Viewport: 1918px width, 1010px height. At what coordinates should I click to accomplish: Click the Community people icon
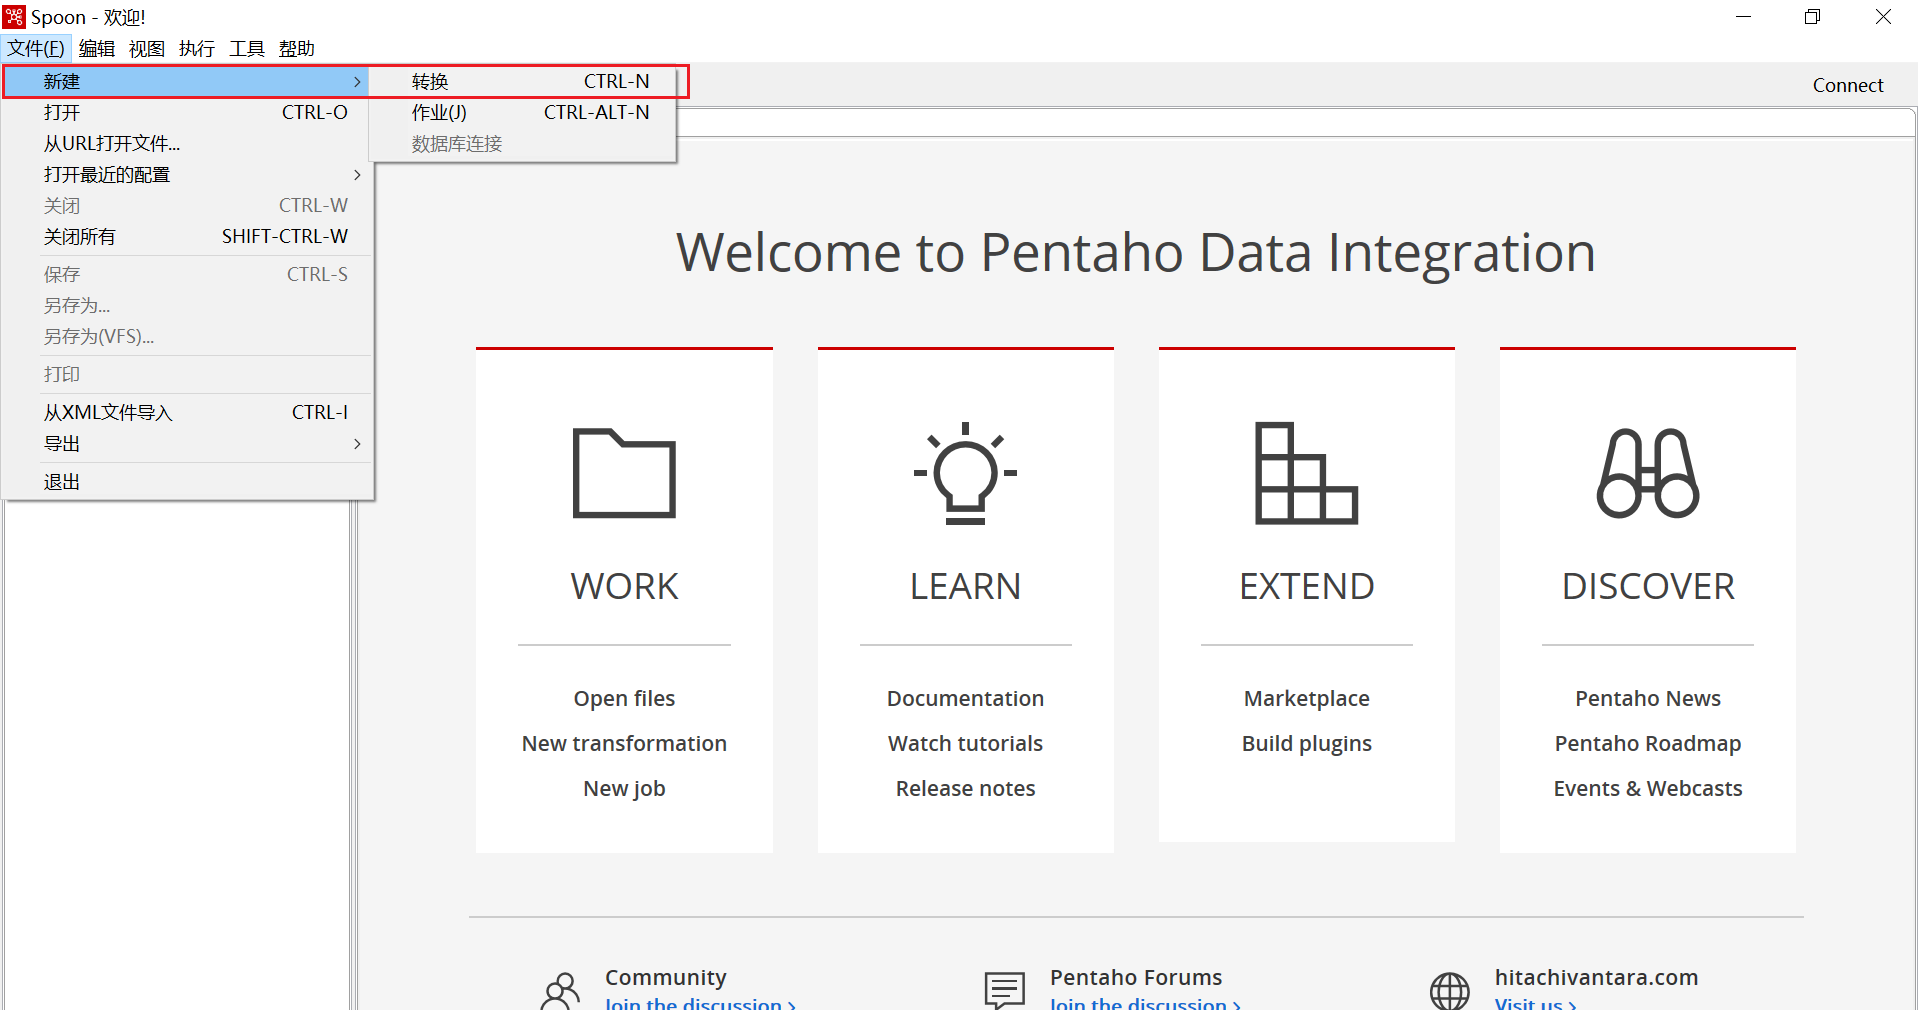(560, 990)
